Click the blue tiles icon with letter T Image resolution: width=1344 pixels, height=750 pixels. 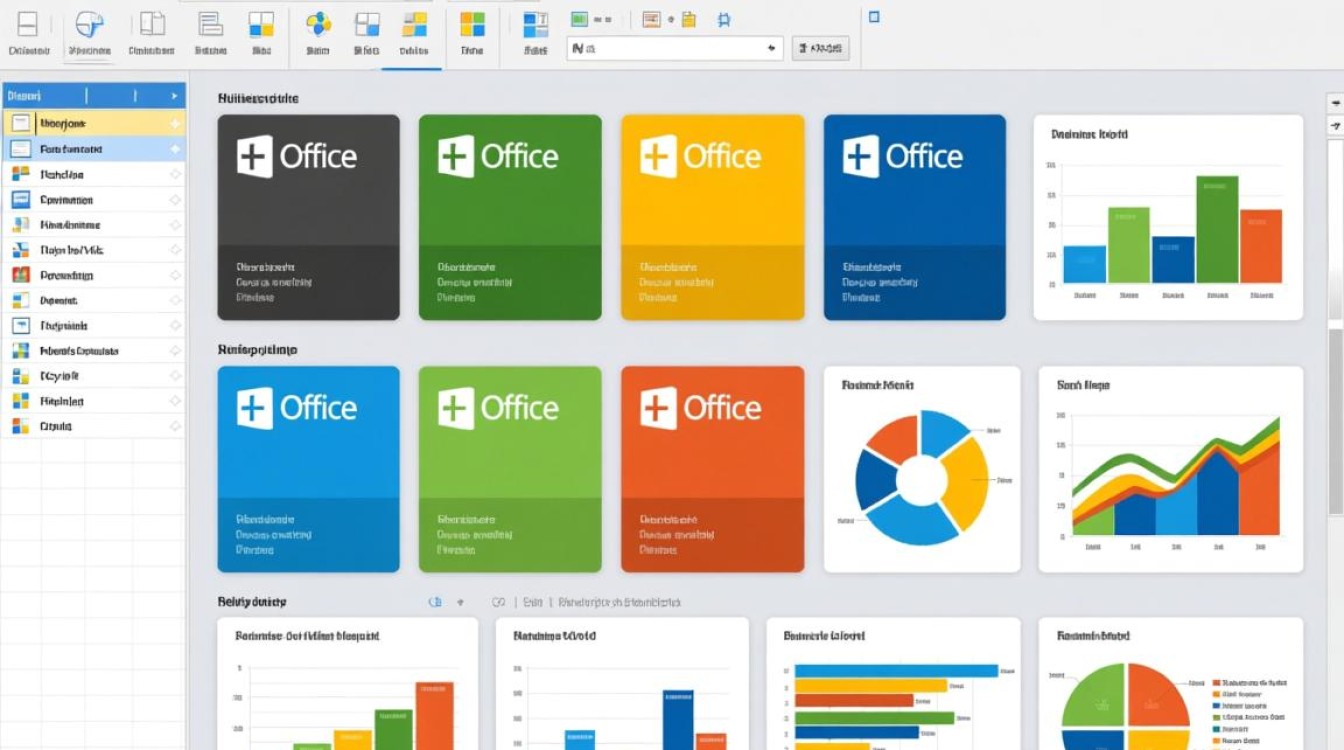click(x=536, y=24)
